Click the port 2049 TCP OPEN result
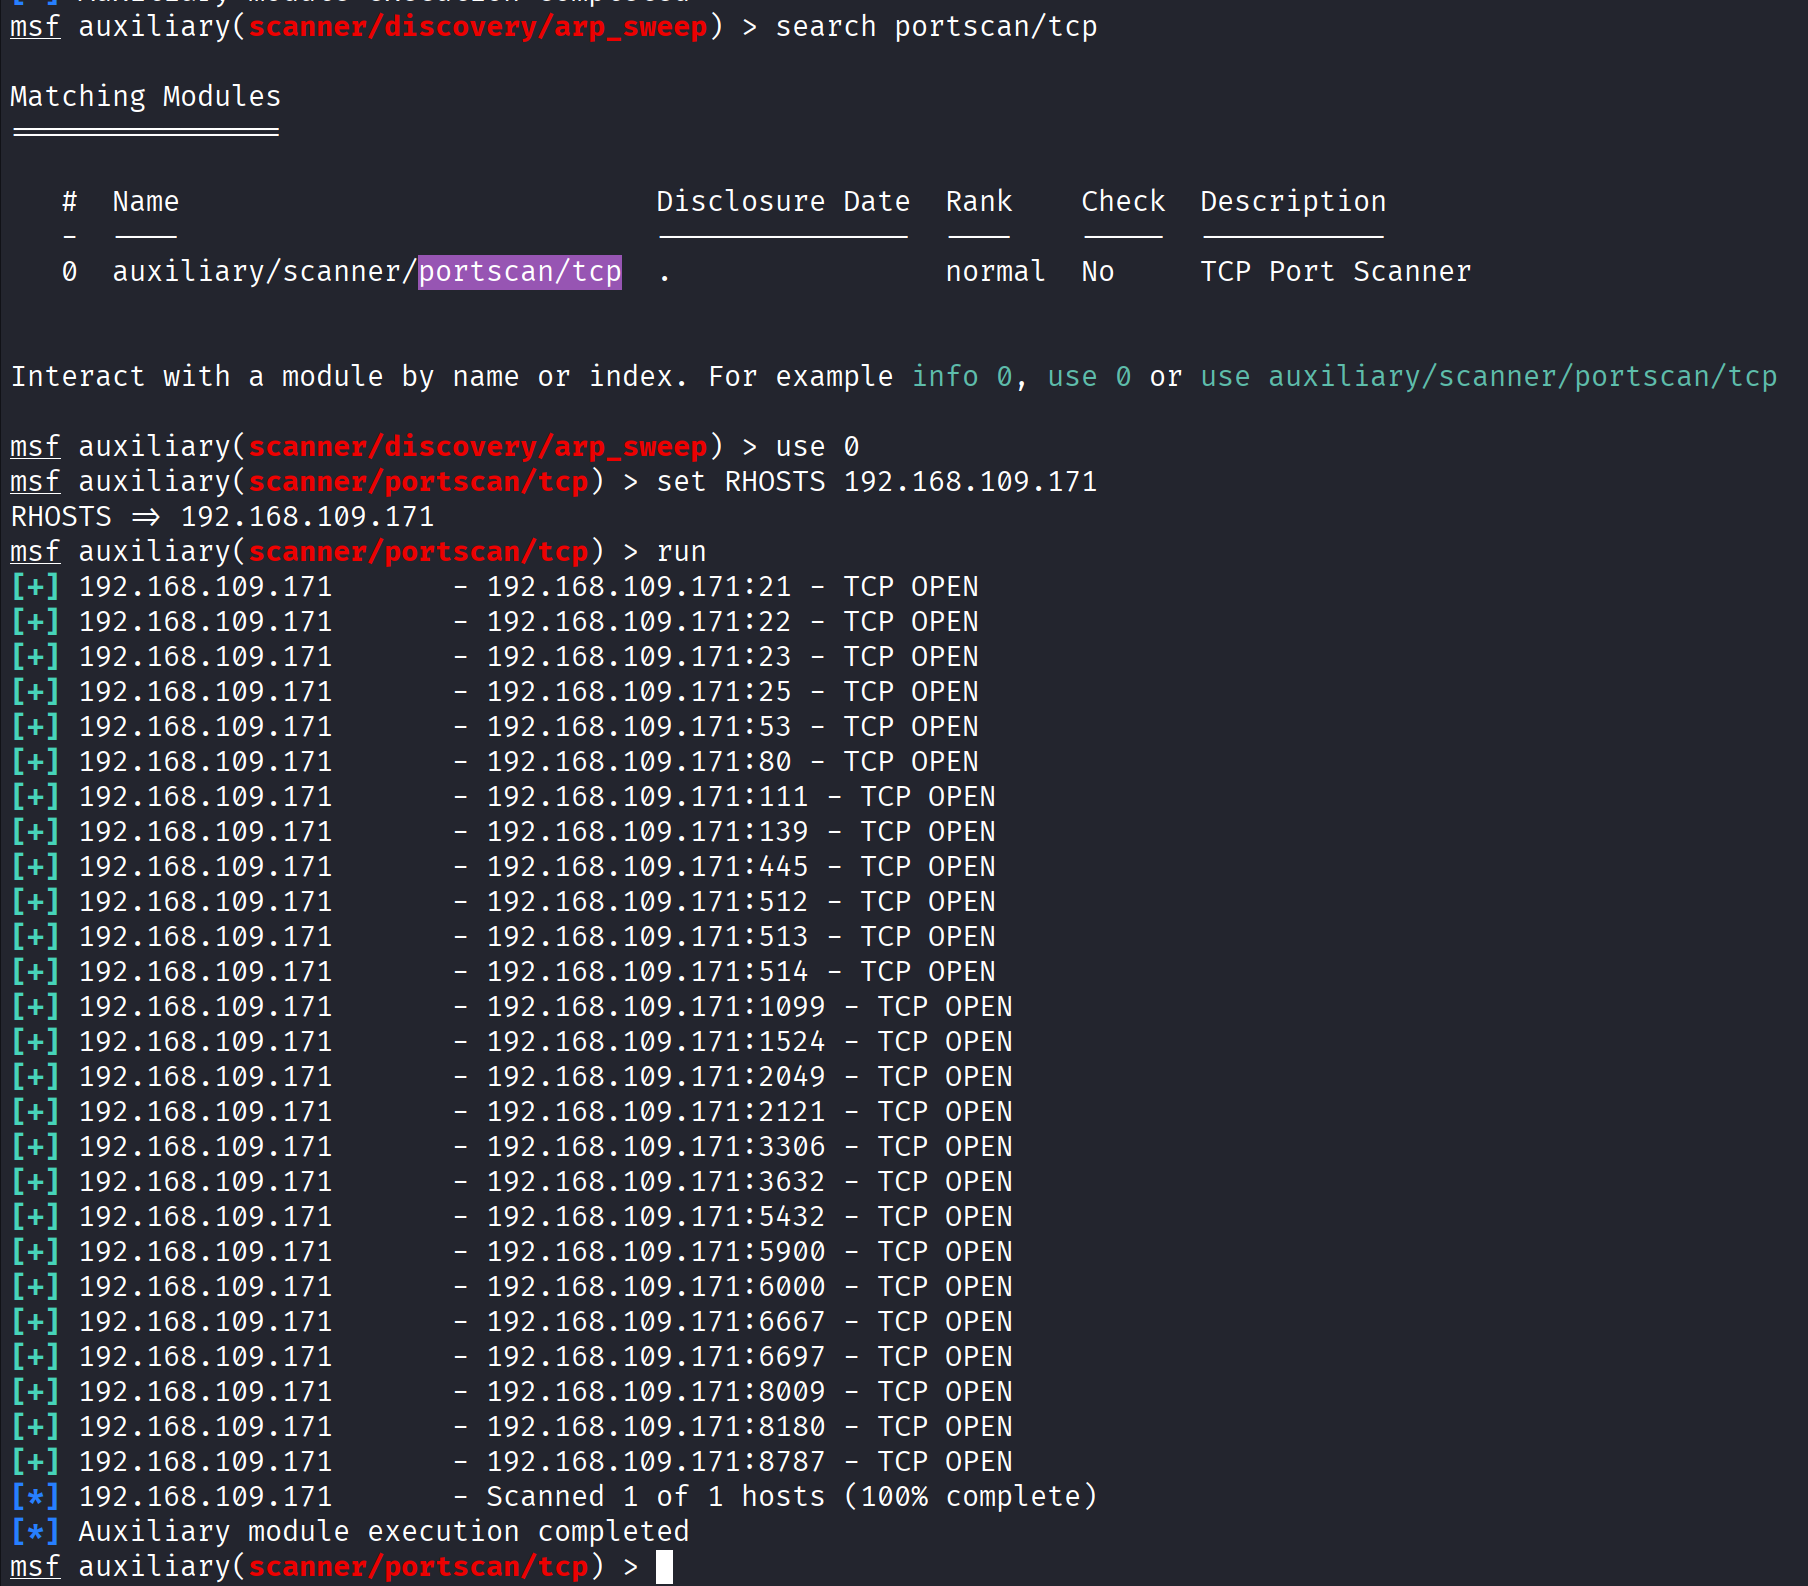This screenshot has width=1808, height=1586. (511, 1076)
